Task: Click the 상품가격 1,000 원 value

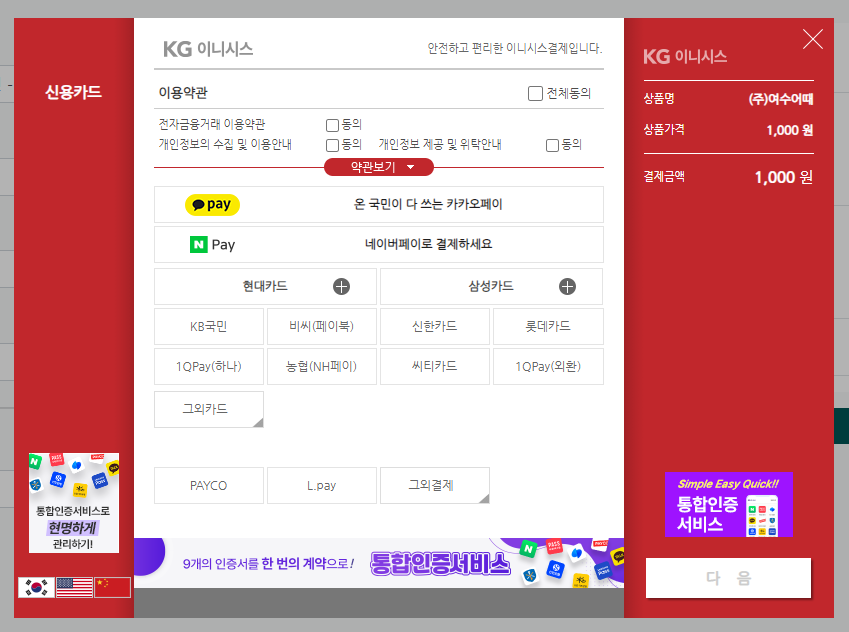Action: 789,130
